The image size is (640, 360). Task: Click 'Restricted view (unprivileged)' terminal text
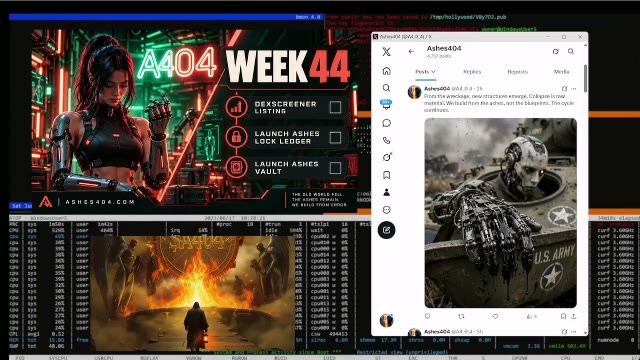coord(402,352)
